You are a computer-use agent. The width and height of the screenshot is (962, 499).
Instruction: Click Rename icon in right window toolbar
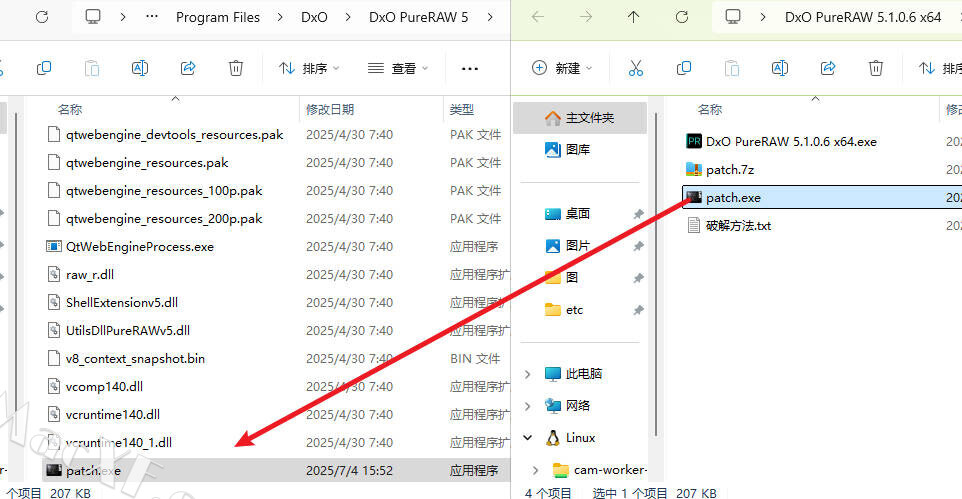(x=780, y=68)
